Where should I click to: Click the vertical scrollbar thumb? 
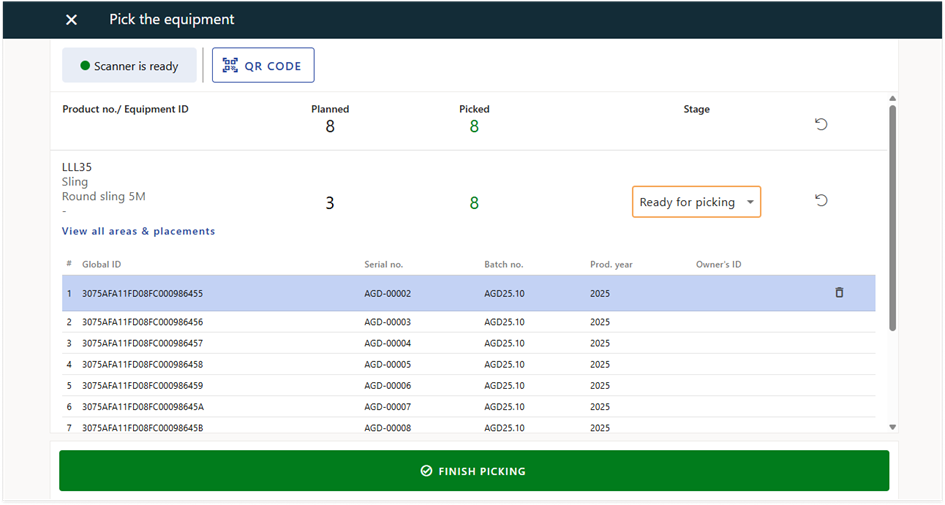tap(893, 218)
